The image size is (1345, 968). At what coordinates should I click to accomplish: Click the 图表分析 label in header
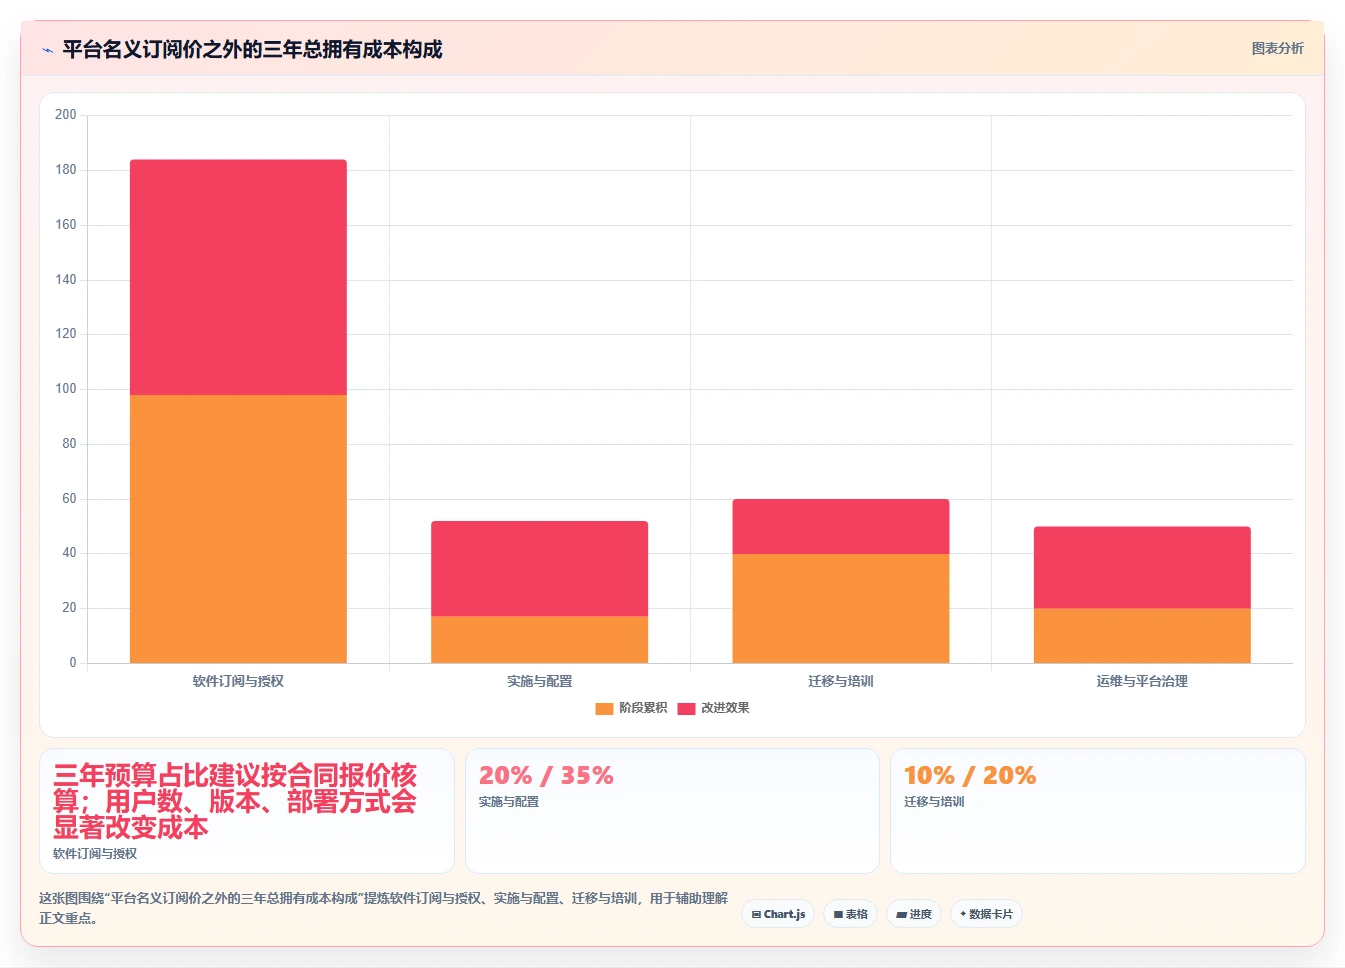(1277, 48)
